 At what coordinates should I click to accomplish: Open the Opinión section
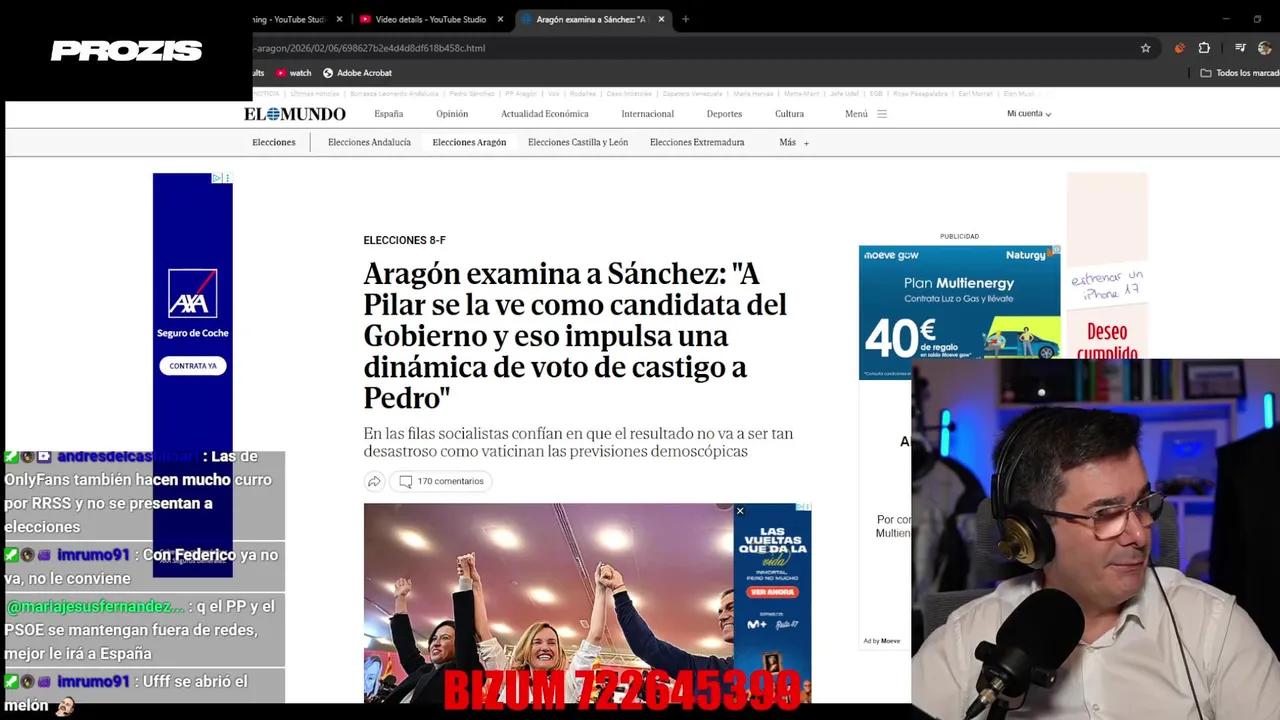(x=452, y=114)
